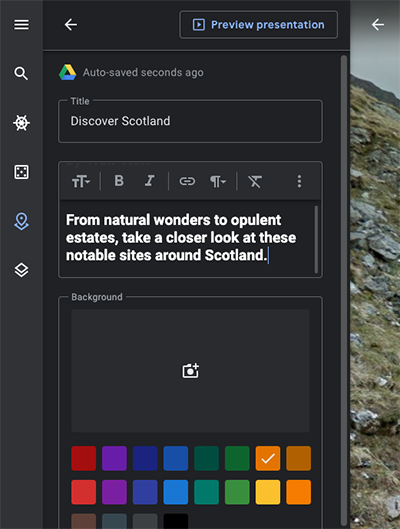
Task: Insert a link with the link icon
Action: click(x=187, y=181)
